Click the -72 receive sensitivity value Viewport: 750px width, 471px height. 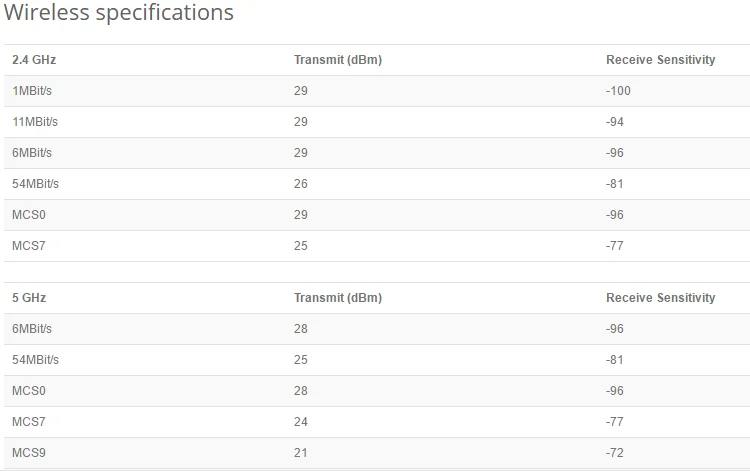tap(615, 453)
